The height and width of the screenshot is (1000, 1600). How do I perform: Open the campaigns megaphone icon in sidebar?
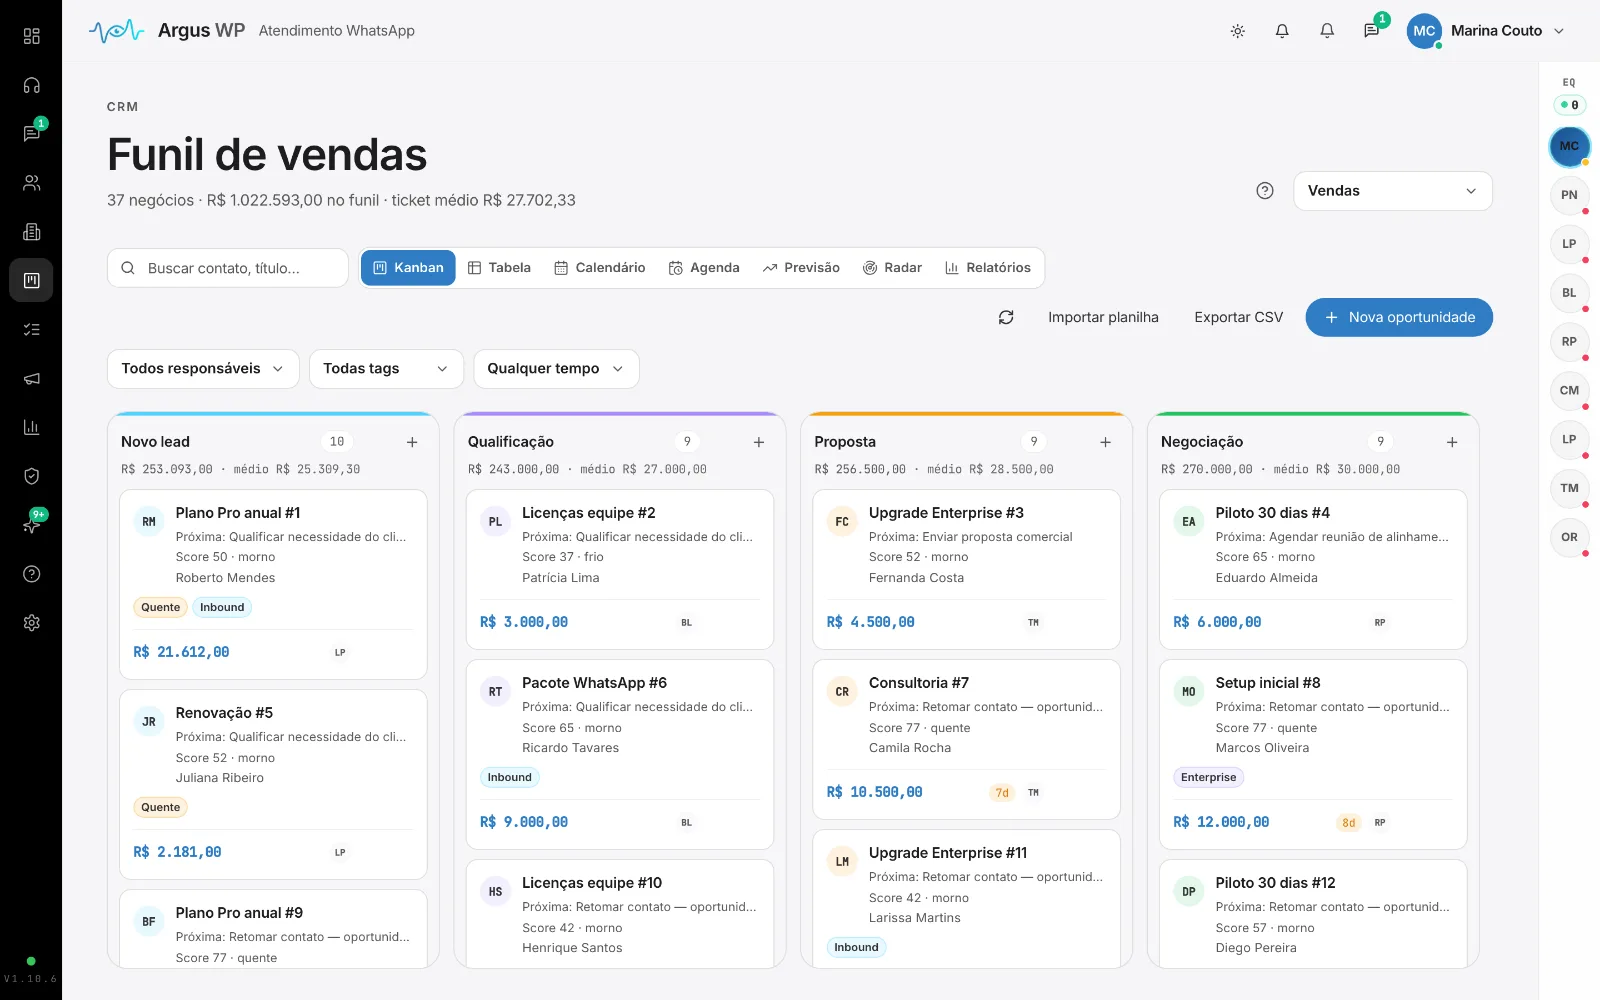(31, 378)
